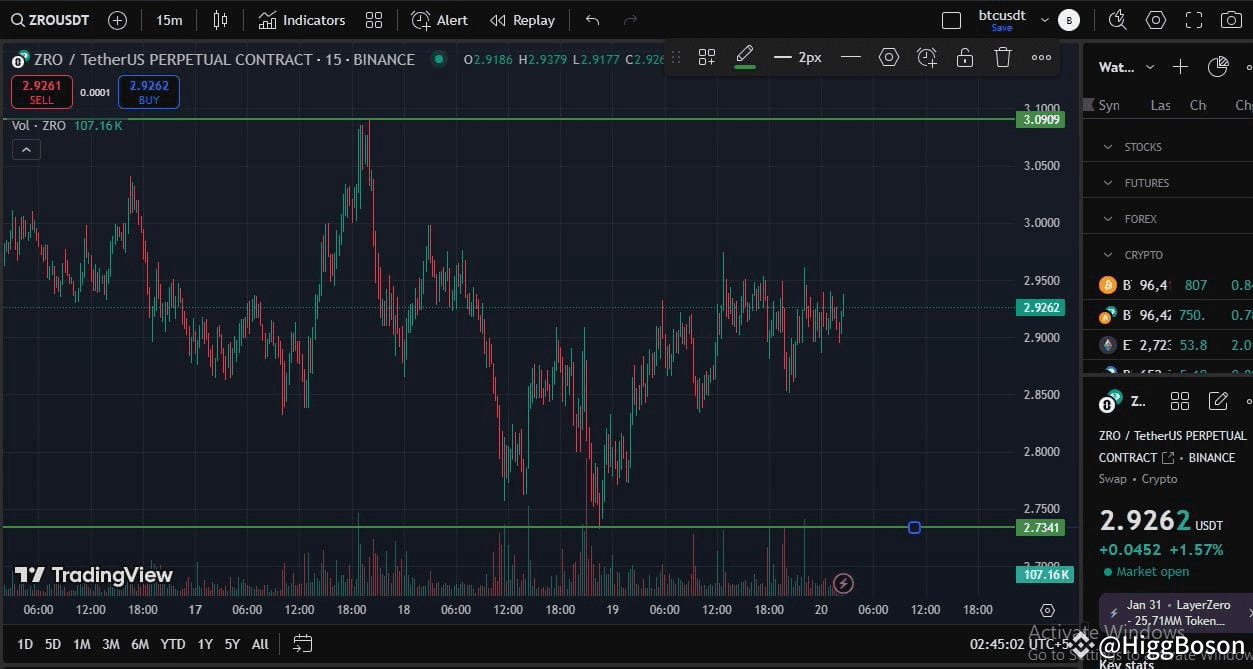Open the 15m interval dropdown
The height and width of the screenshot is (669, 1253).
coord(168,20)
